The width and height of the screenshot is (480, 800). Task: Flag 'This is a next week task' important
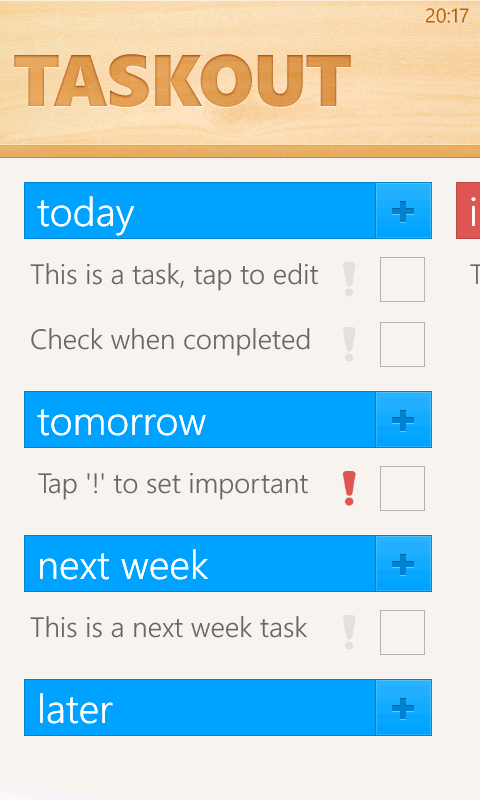coord(349,632)
